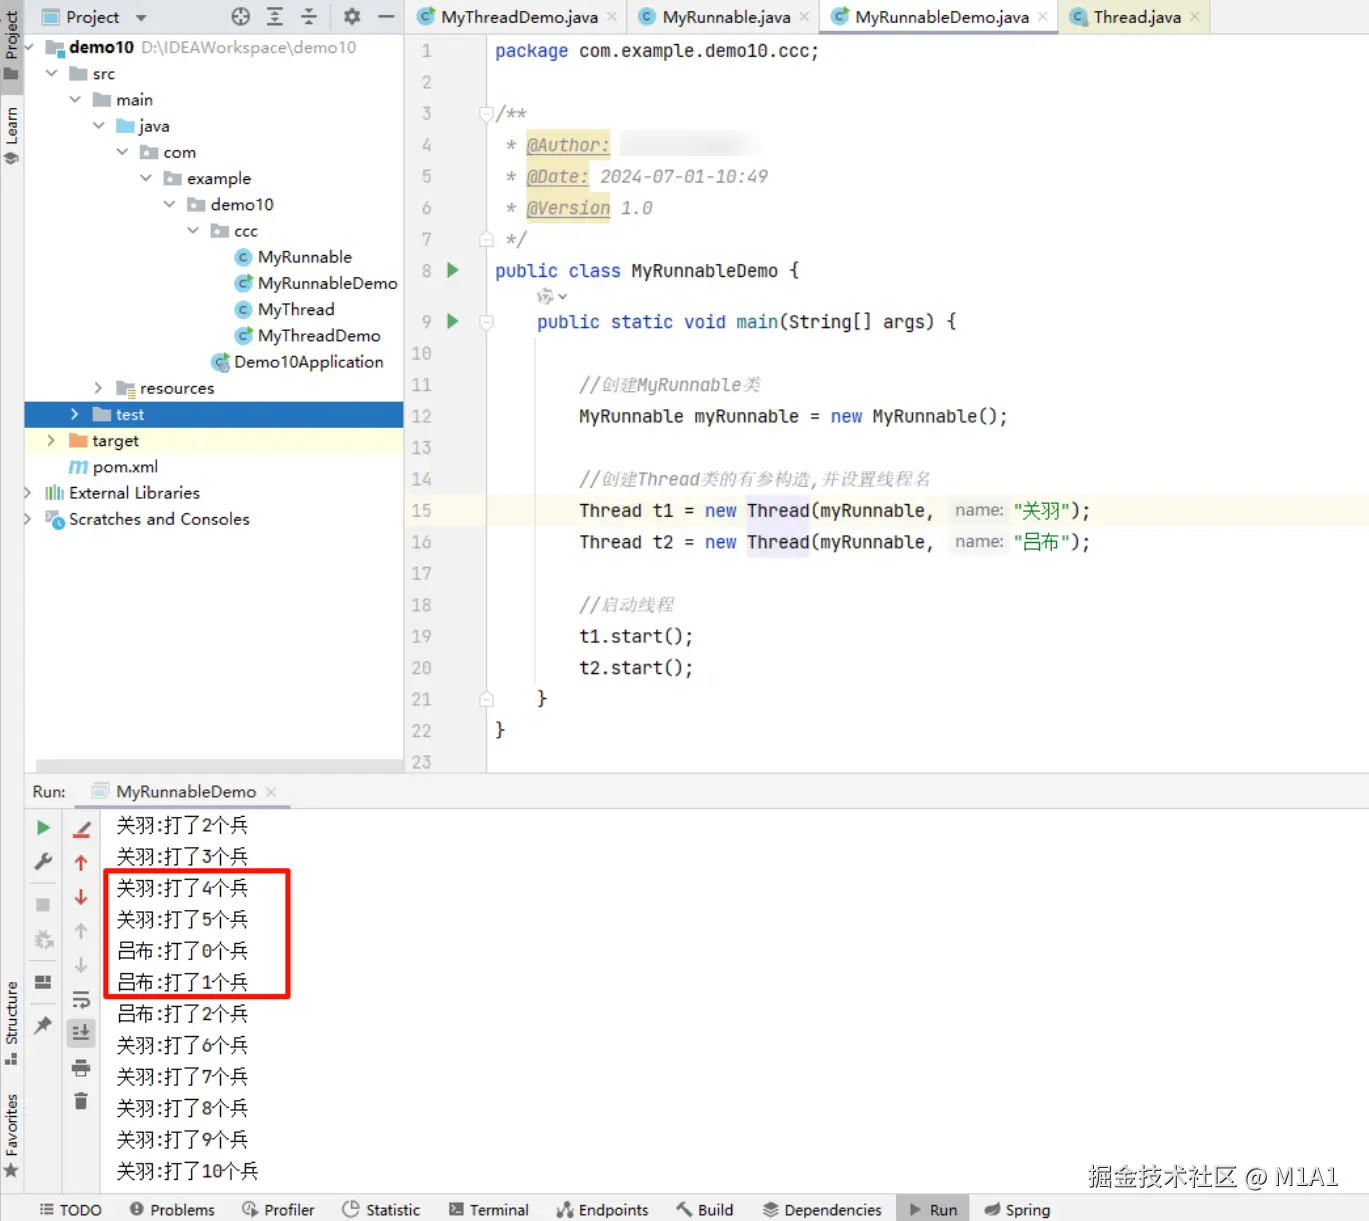The image size is (1369, 1221).
Task: Select MyRunnableDemo in project tree
Action: (x=327, y=283)
